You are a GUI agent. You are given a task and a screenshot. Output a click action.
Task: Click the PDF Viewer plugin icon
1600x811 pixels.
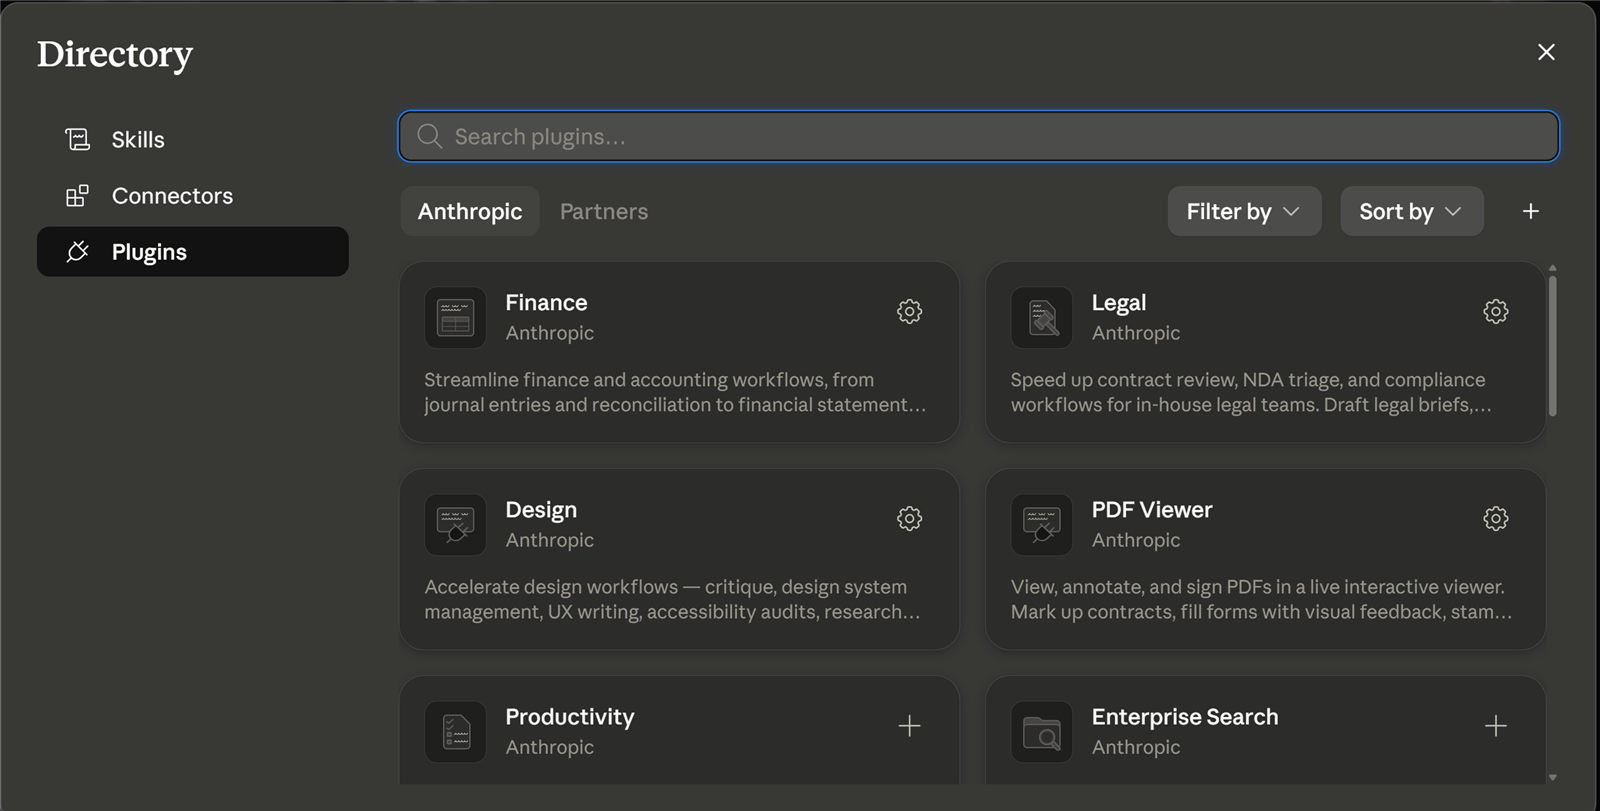coord(1041,525)
